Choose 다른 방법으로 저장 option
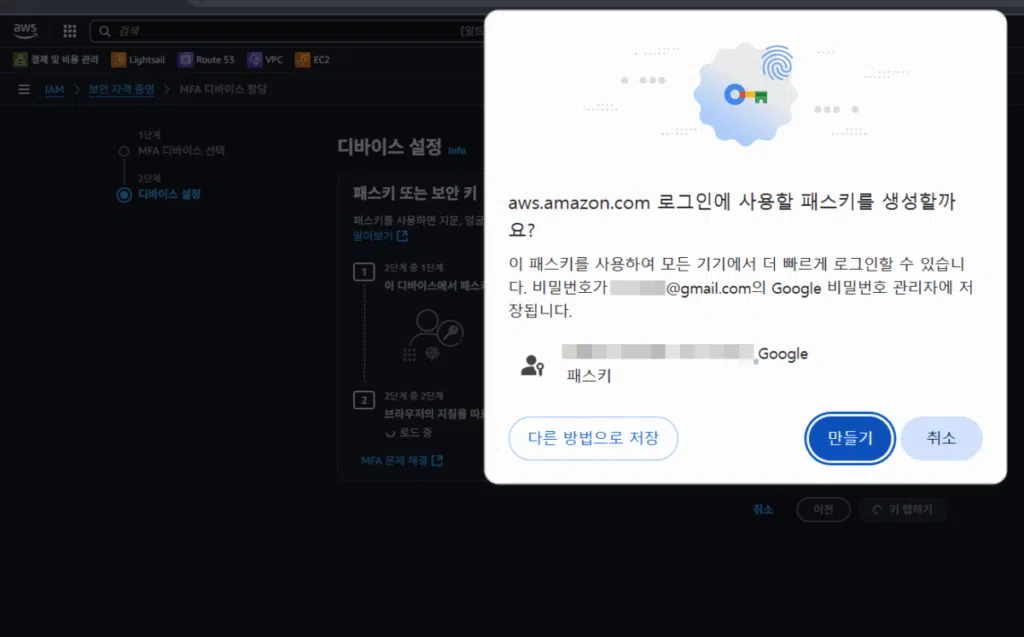Viewport: 1024px width, 637px height. 593,438
